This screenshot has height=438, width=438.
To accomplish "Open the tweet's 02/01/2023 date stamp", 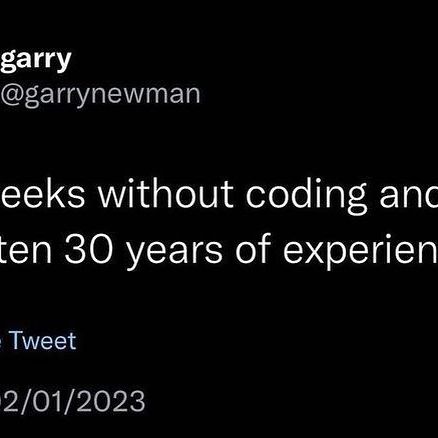I will point(72,401).
